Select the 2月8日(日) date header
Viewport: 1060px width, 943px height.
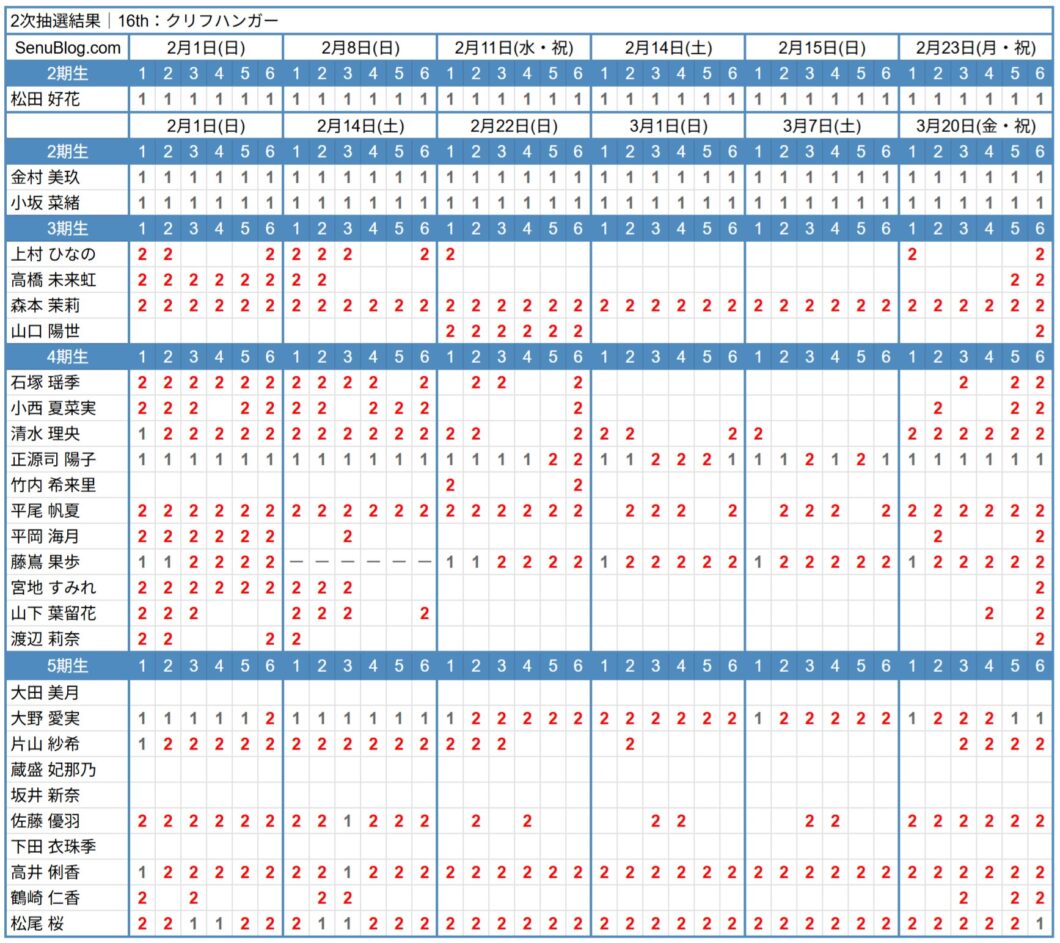[360, 48]
